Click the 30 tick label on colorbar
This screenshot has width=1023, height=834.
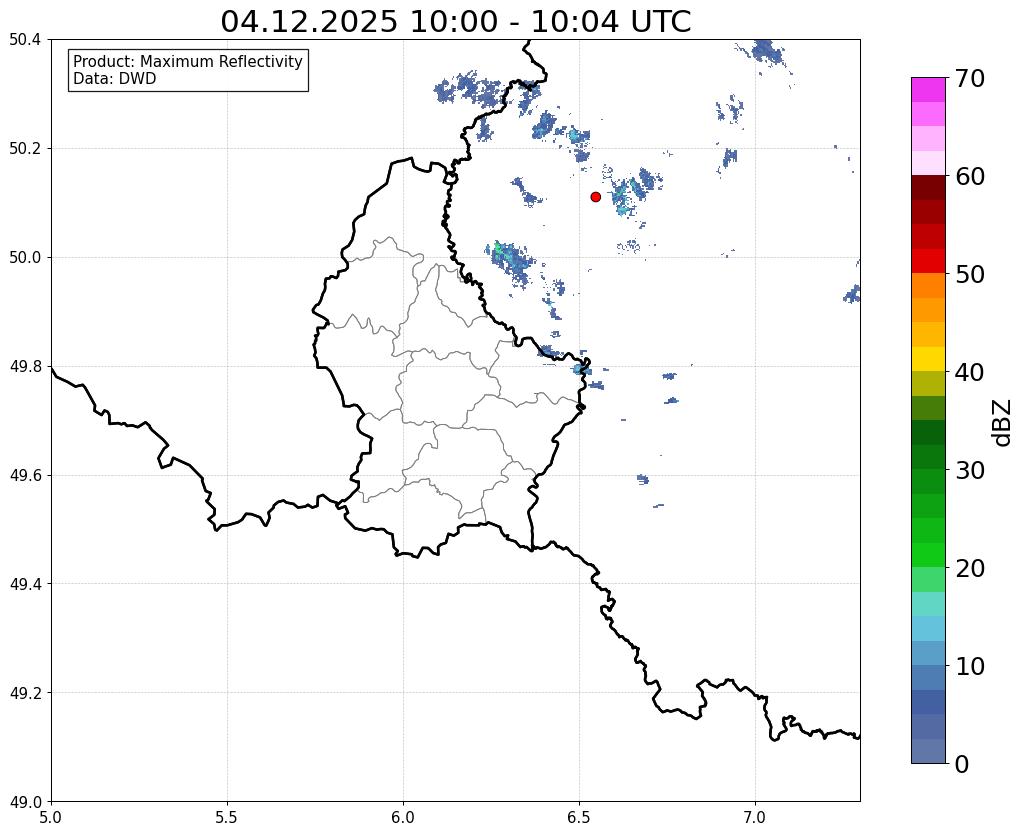click(970, 470)
